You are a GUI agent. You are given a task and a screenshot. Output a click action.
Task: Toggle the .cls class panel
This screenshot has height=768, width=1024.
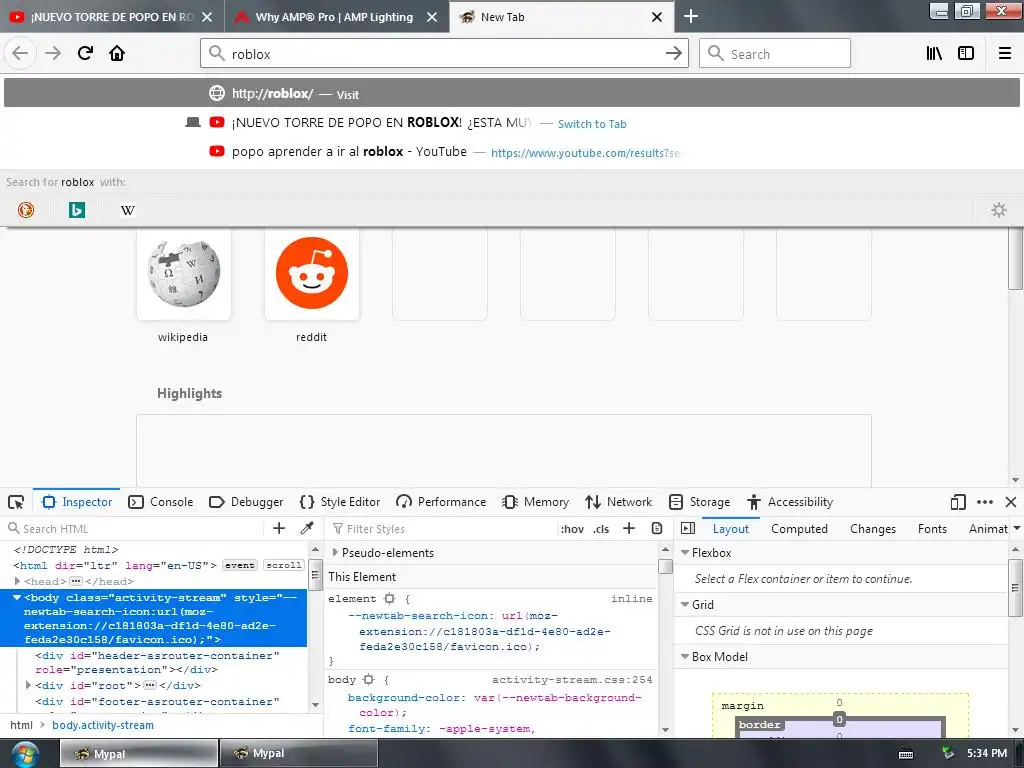pos(601,529)
